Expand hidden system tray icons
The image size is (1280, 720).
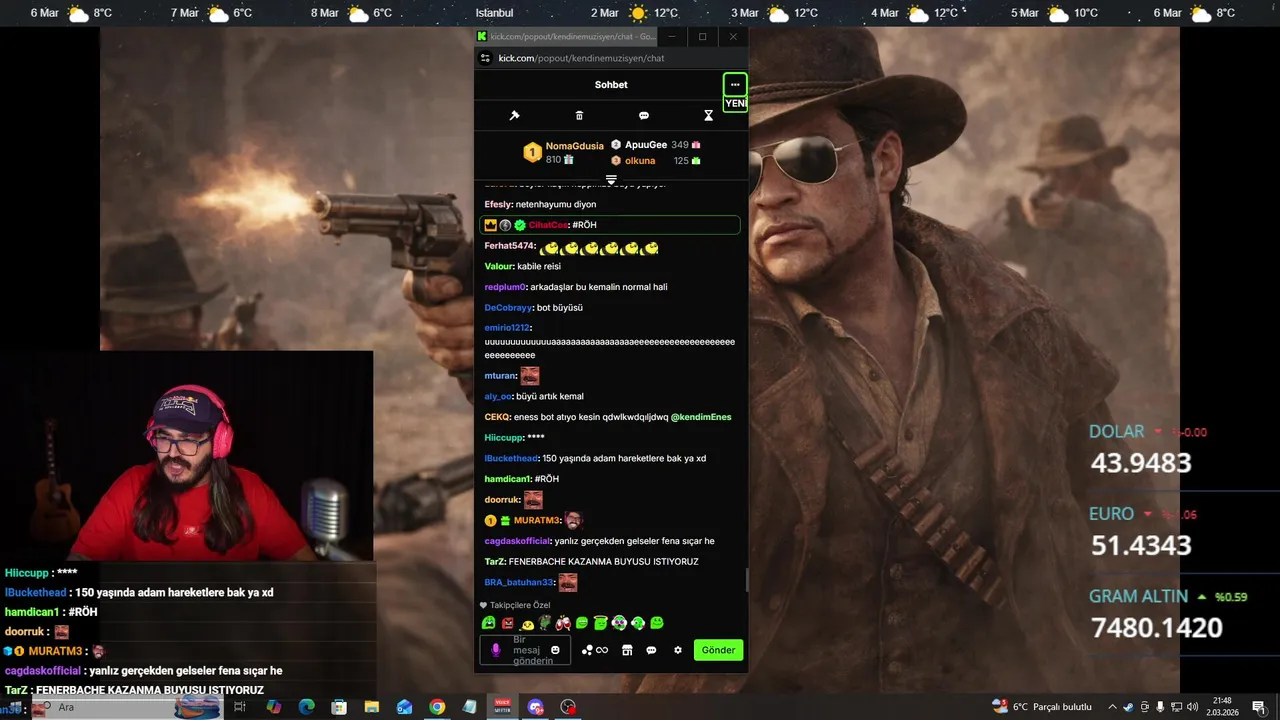pos(1112,707)
